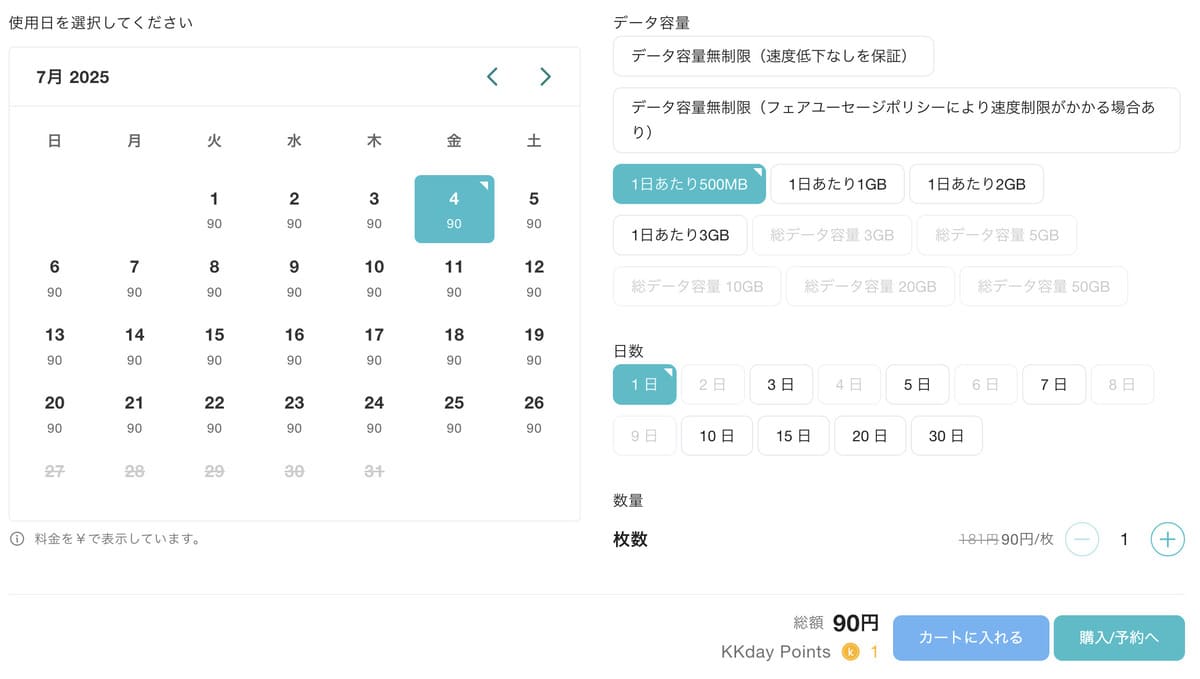Click the 総データ容量 3GB option
The width and height of the screenshot is (1200, 679).
click(x=832, y=235)
